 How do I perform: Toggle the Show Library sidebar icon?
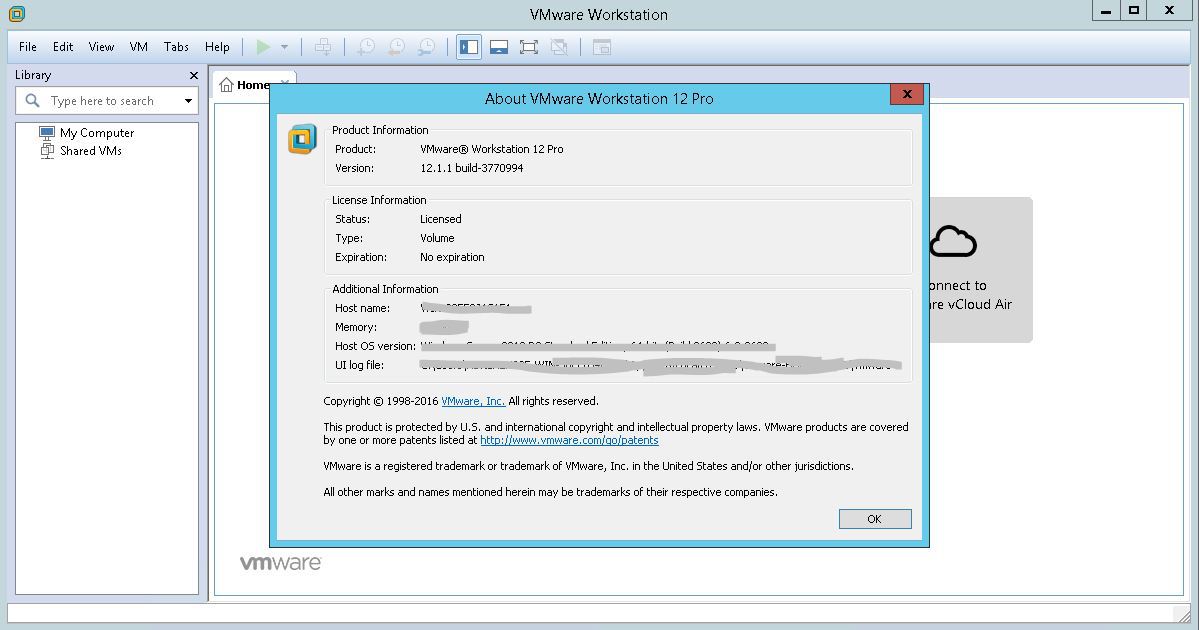(469, 47)
